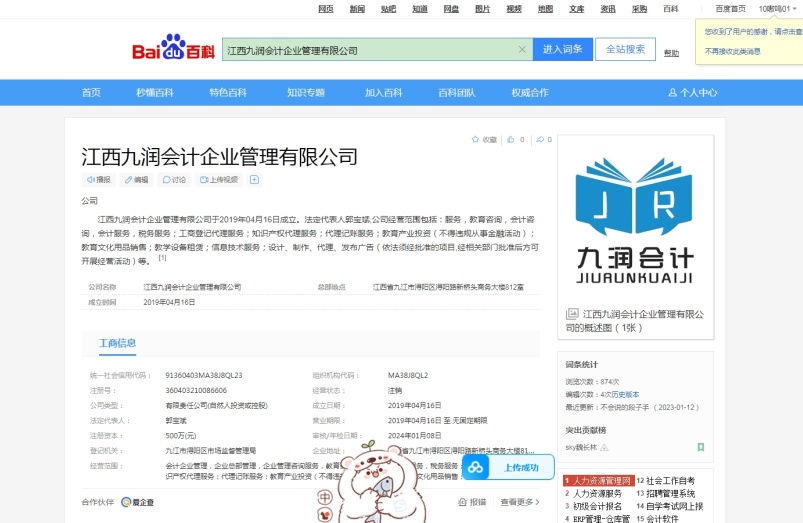This screenshot has height=523, width=803.
Task: Click the 编辑 pencil button
Action: pyautogui.click(x=136, y=180)
